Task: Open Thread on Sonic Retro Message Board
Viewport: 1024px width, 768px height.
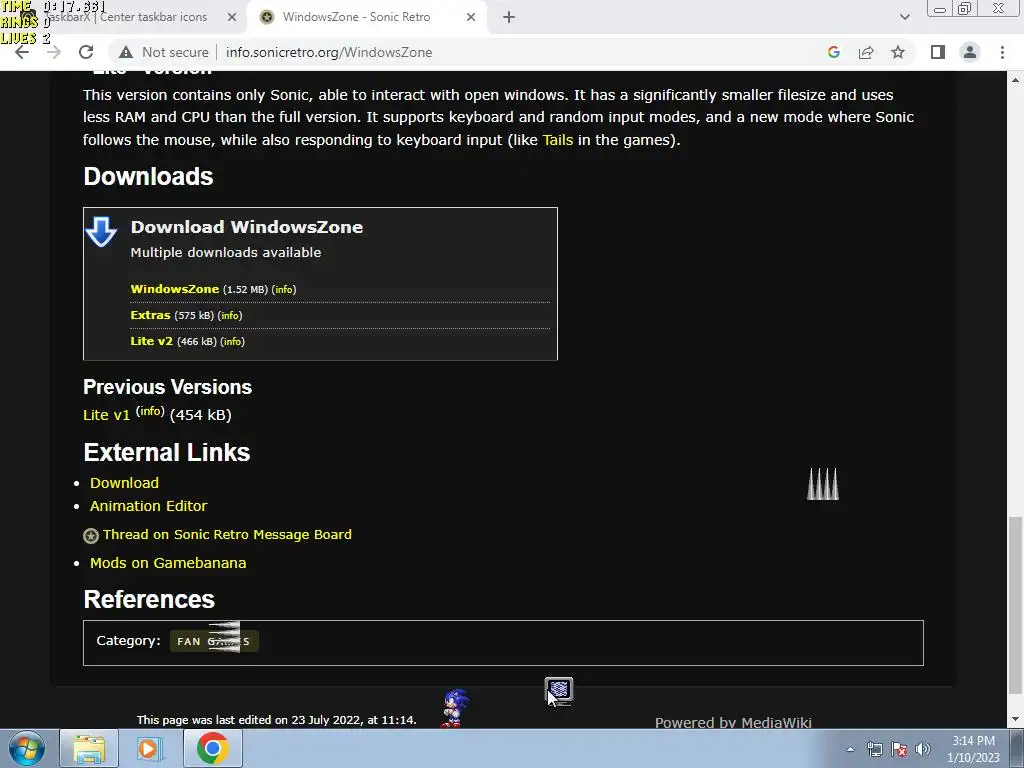Action: (227, 534)
